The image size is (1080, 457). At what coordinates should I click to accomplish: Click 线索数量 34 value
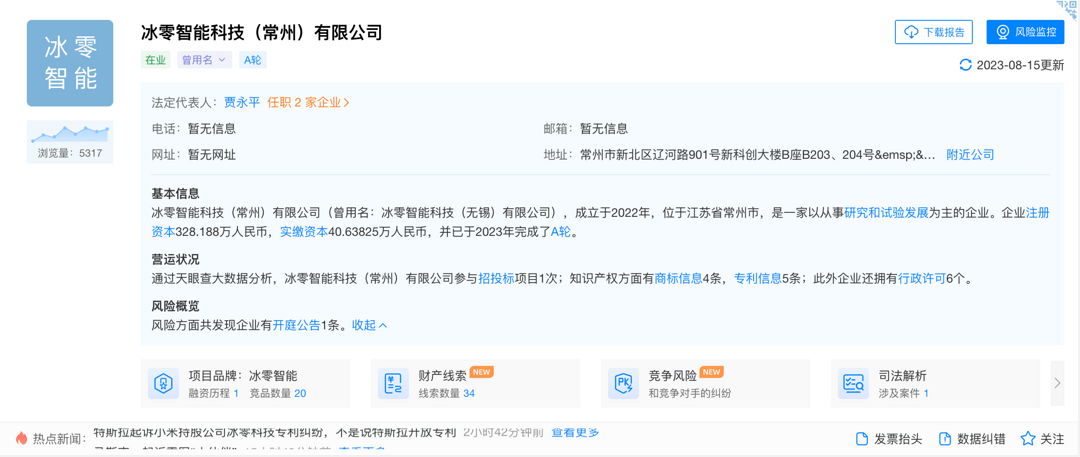tap(468, 394)
